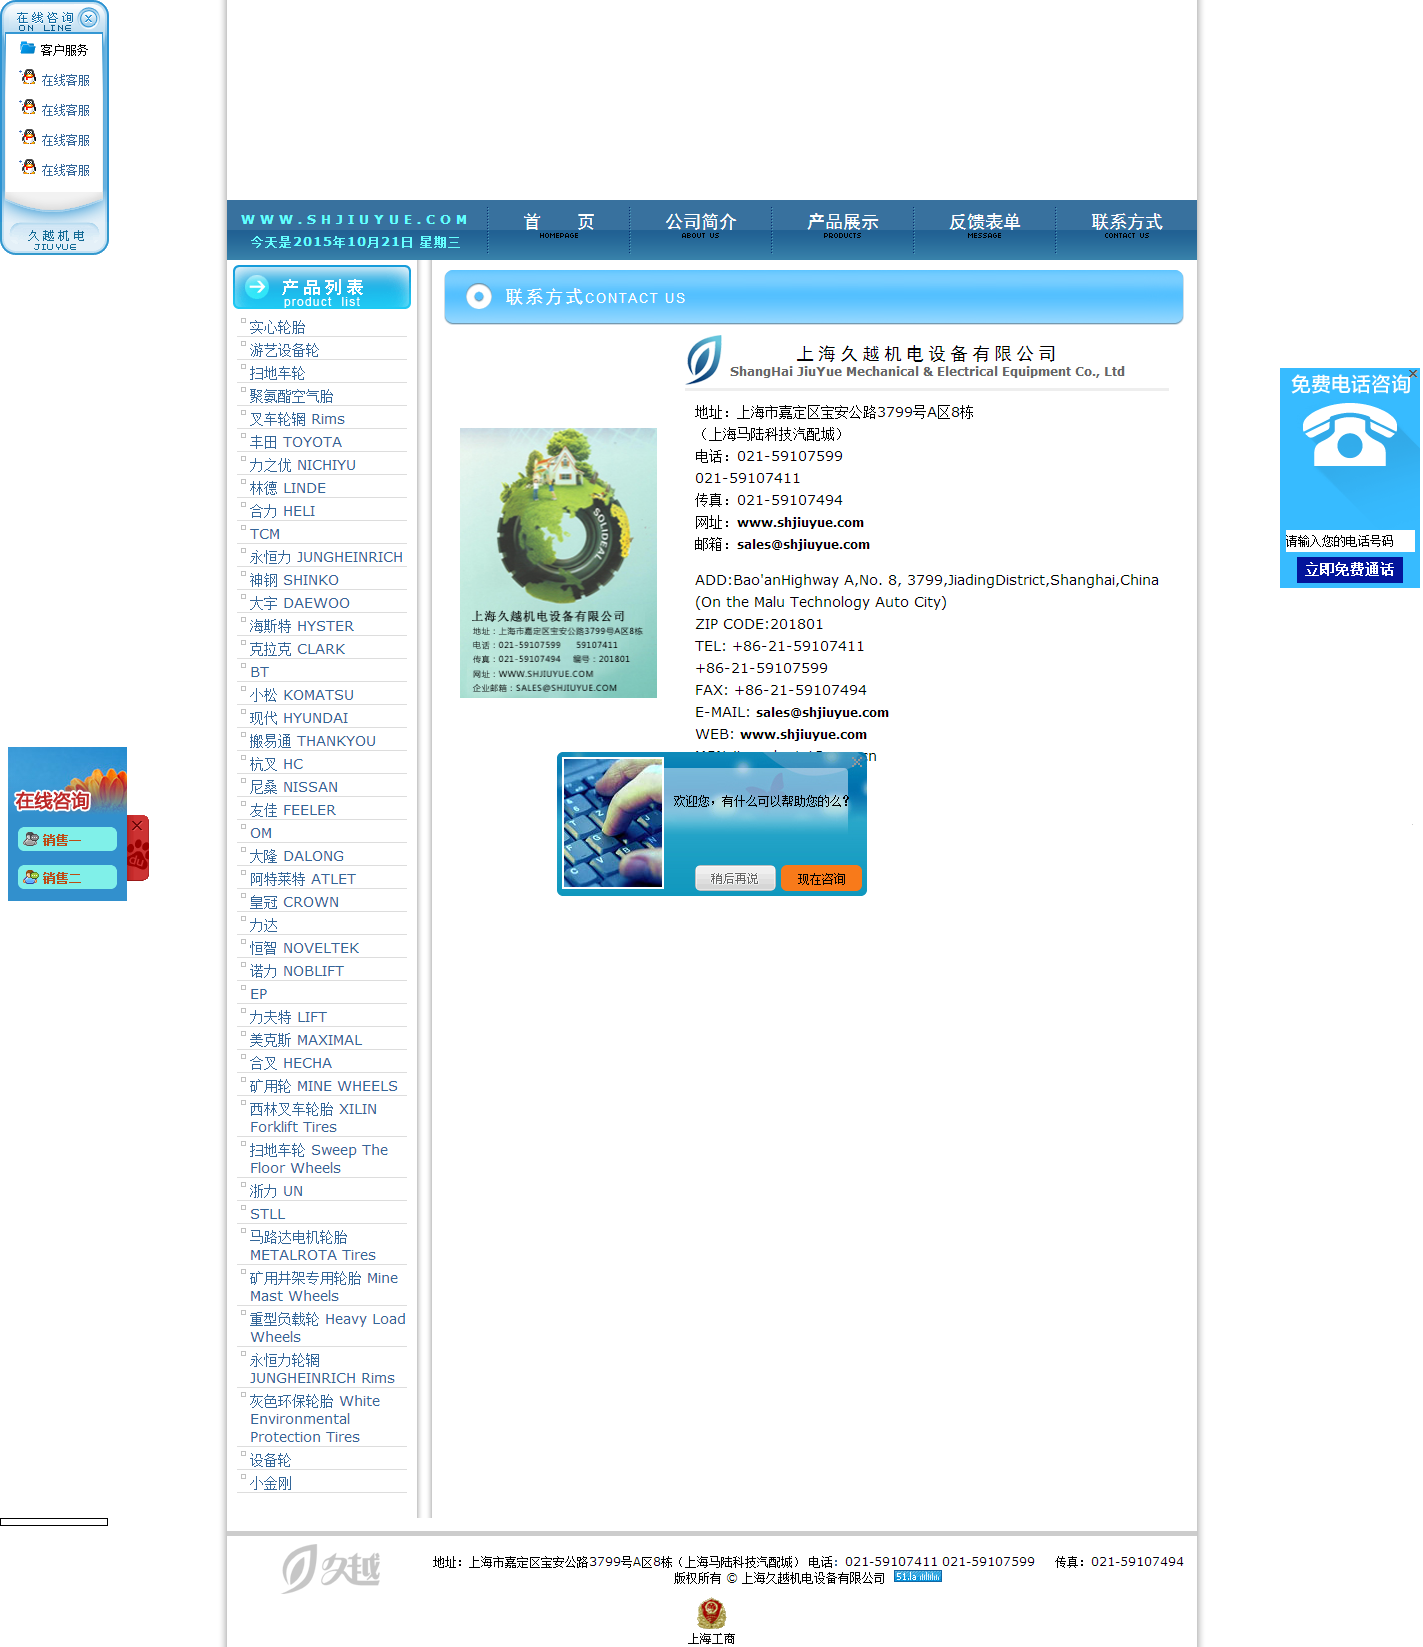The height and width of the screenshot is (1647, 1423).
Task: Click the 稍后再说 button in popup
Action: 735,879
